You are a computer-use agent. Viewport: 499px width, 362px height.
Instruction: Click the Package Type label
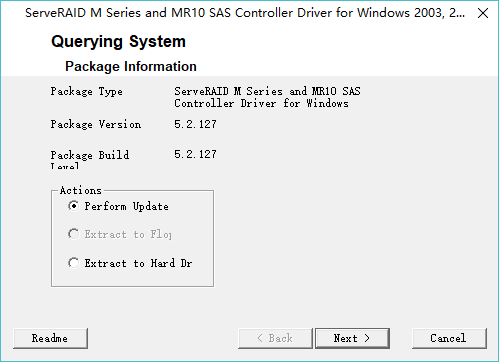(87, 92)
